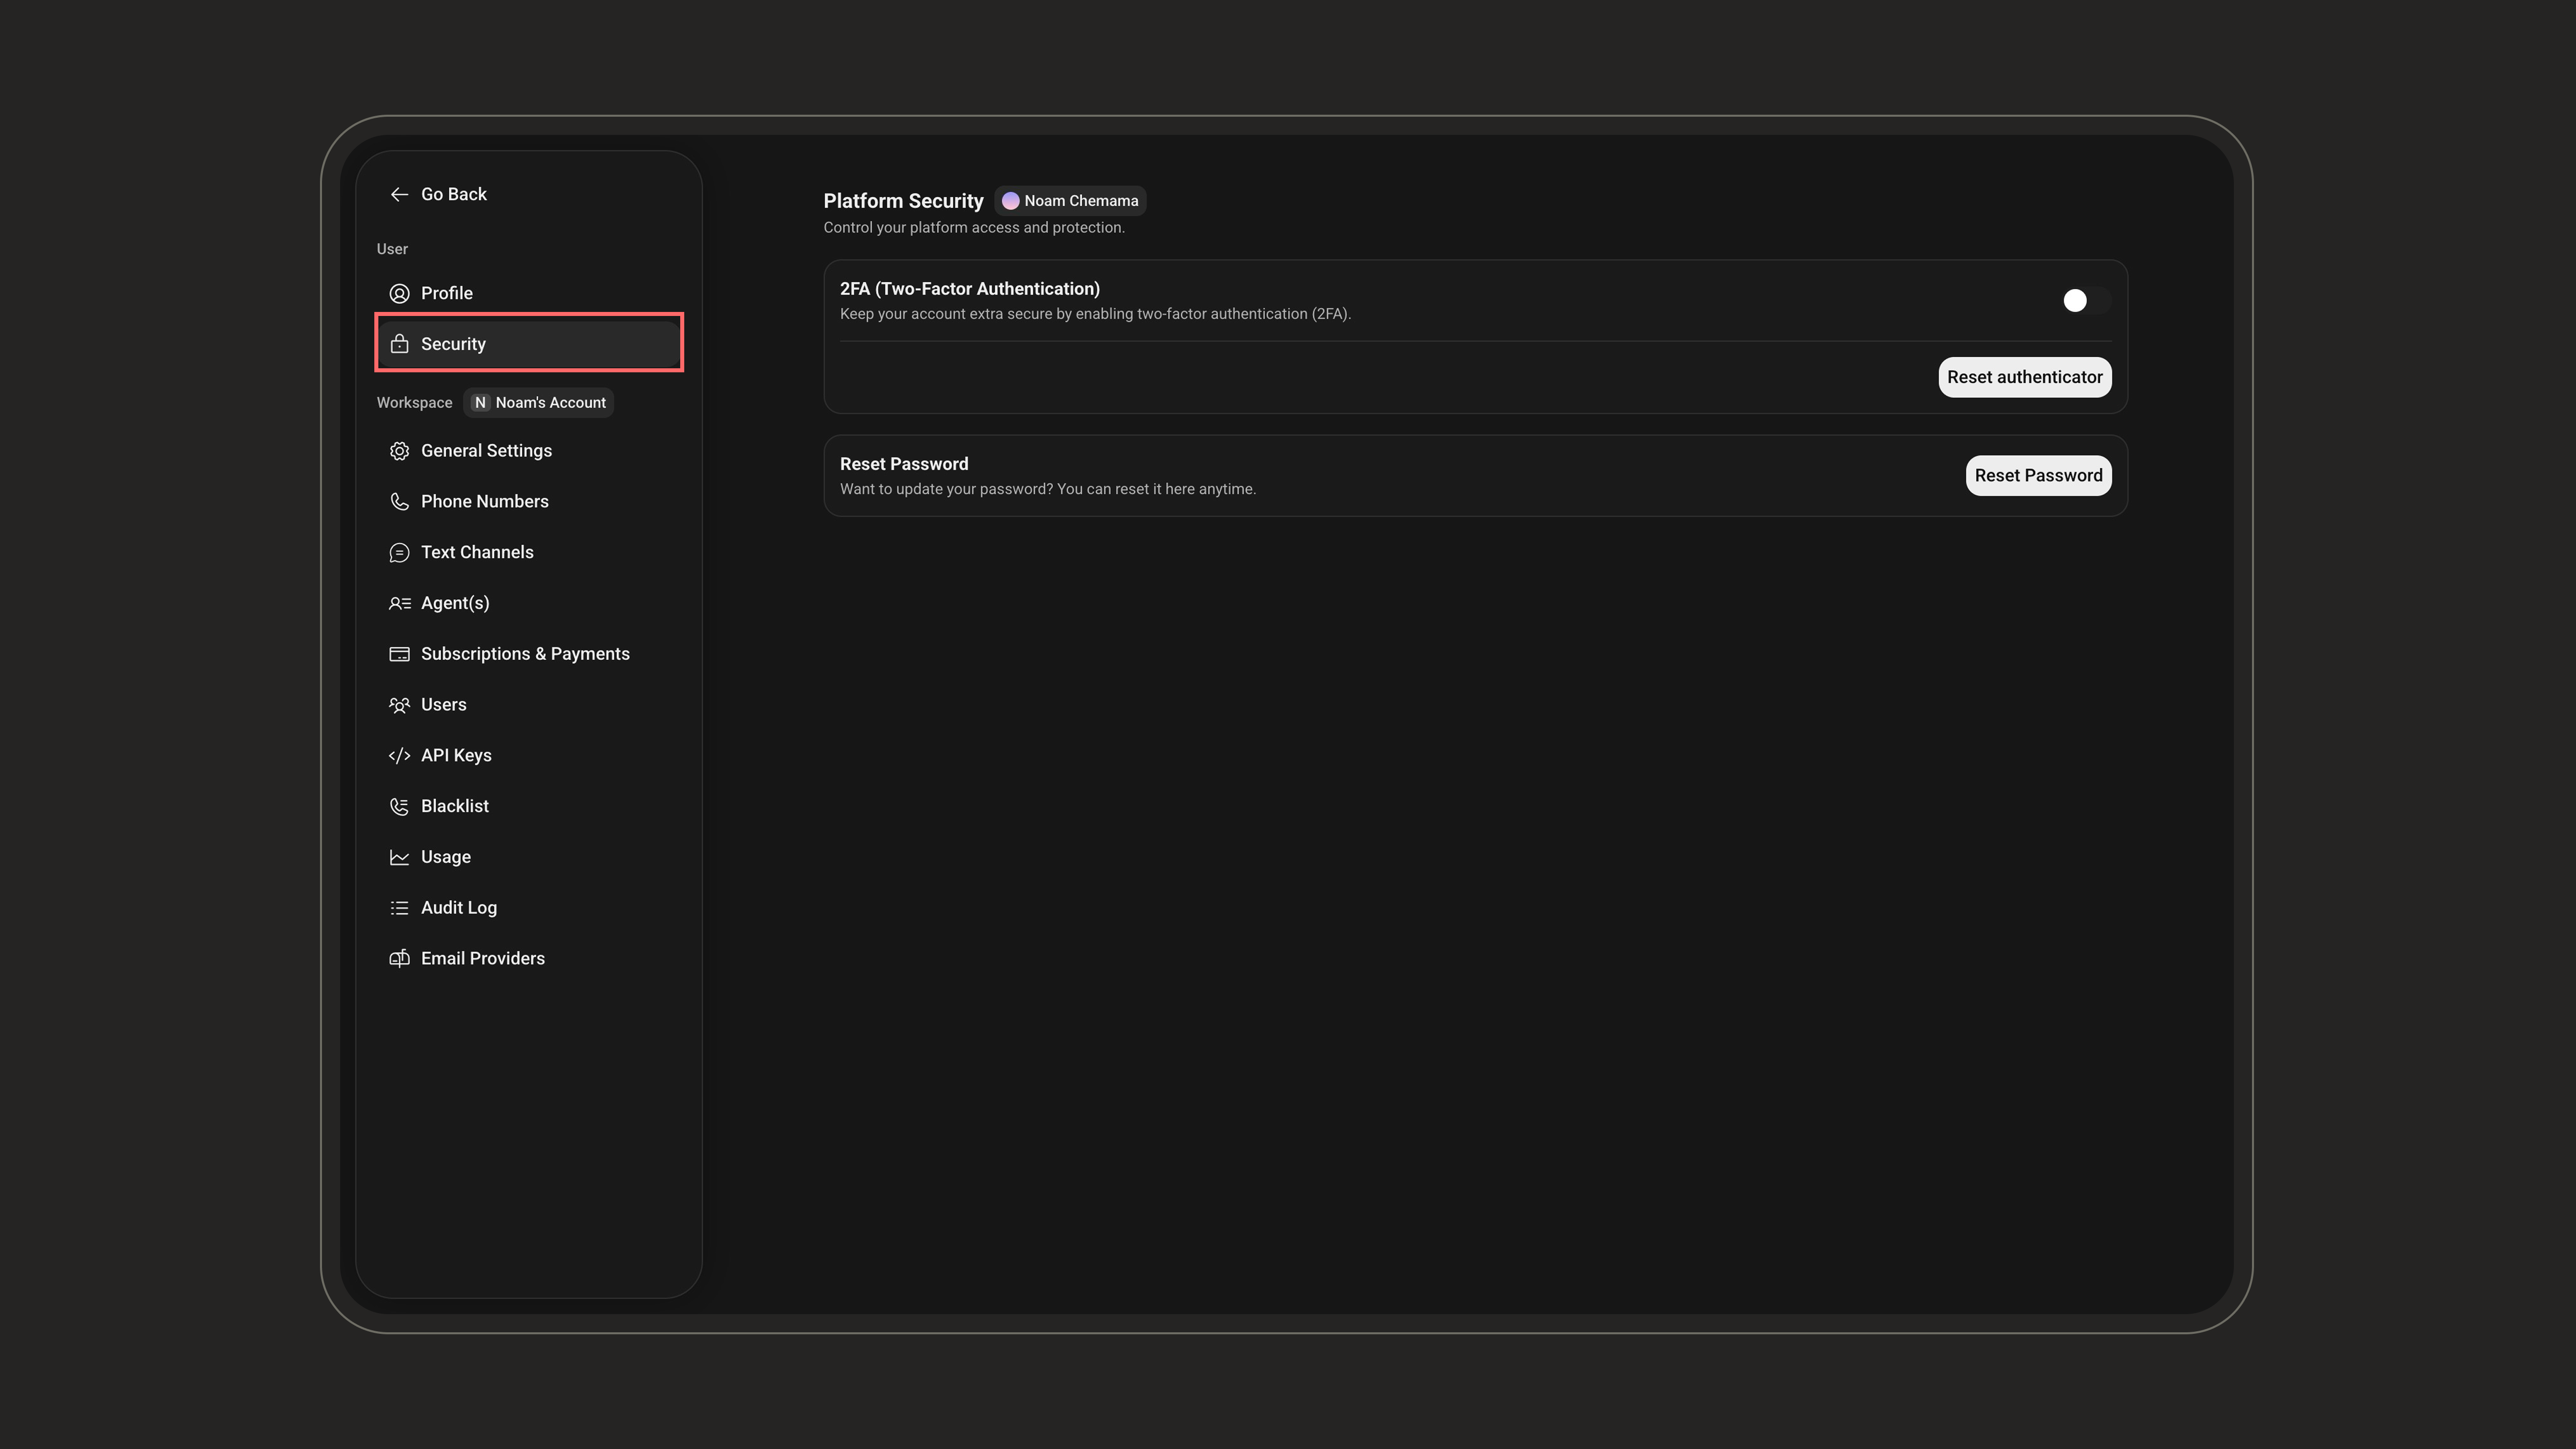Click the Users label
This screenshot has width=2576, height=1449.
click(x=443, y=705)
